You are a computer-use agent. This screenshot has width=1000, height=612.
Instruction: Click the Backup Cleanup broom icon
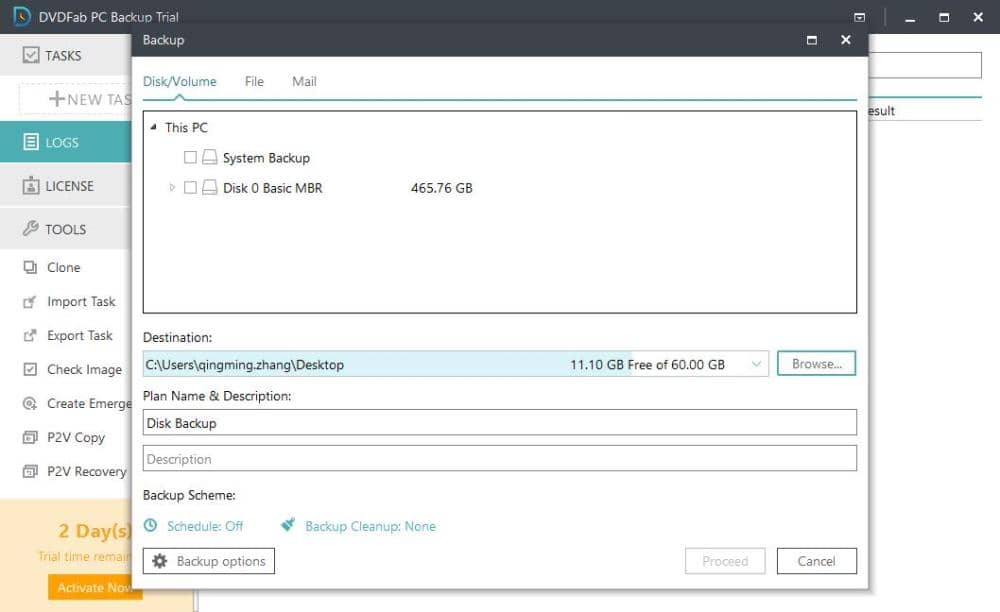click(288, 525)
